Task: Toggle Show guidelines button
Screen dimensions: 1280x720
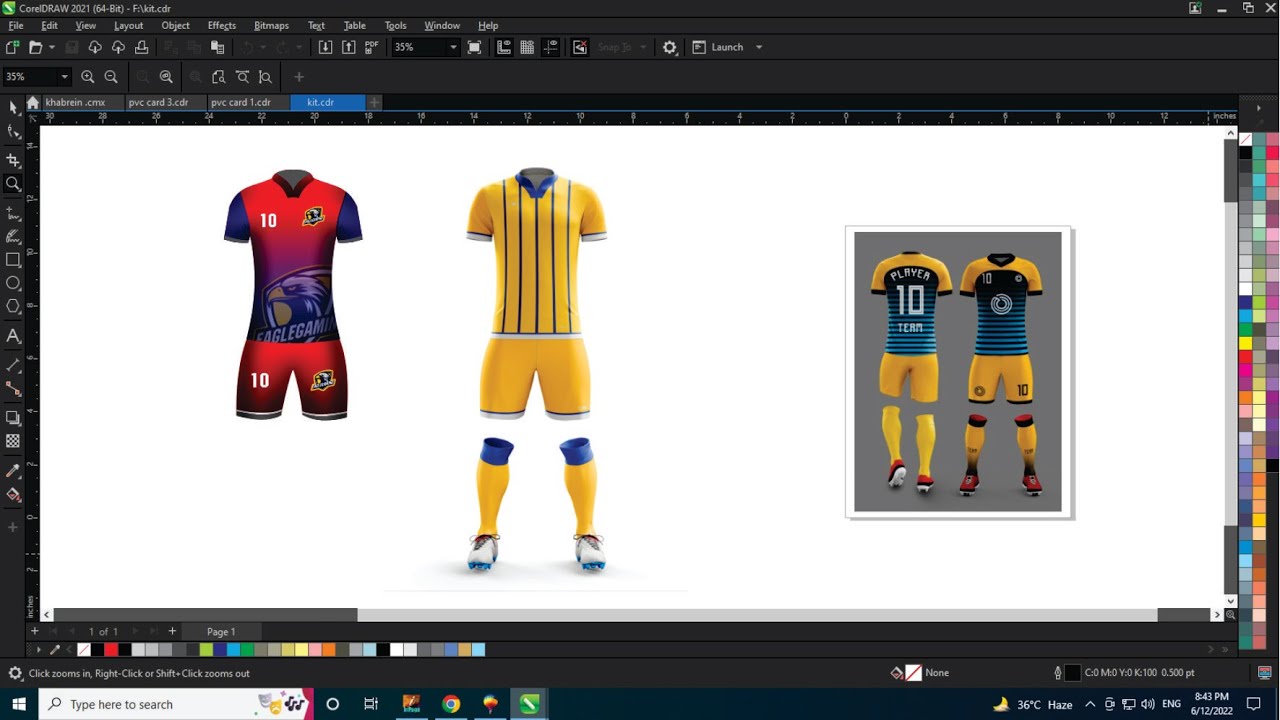Action: coord(550,47)
